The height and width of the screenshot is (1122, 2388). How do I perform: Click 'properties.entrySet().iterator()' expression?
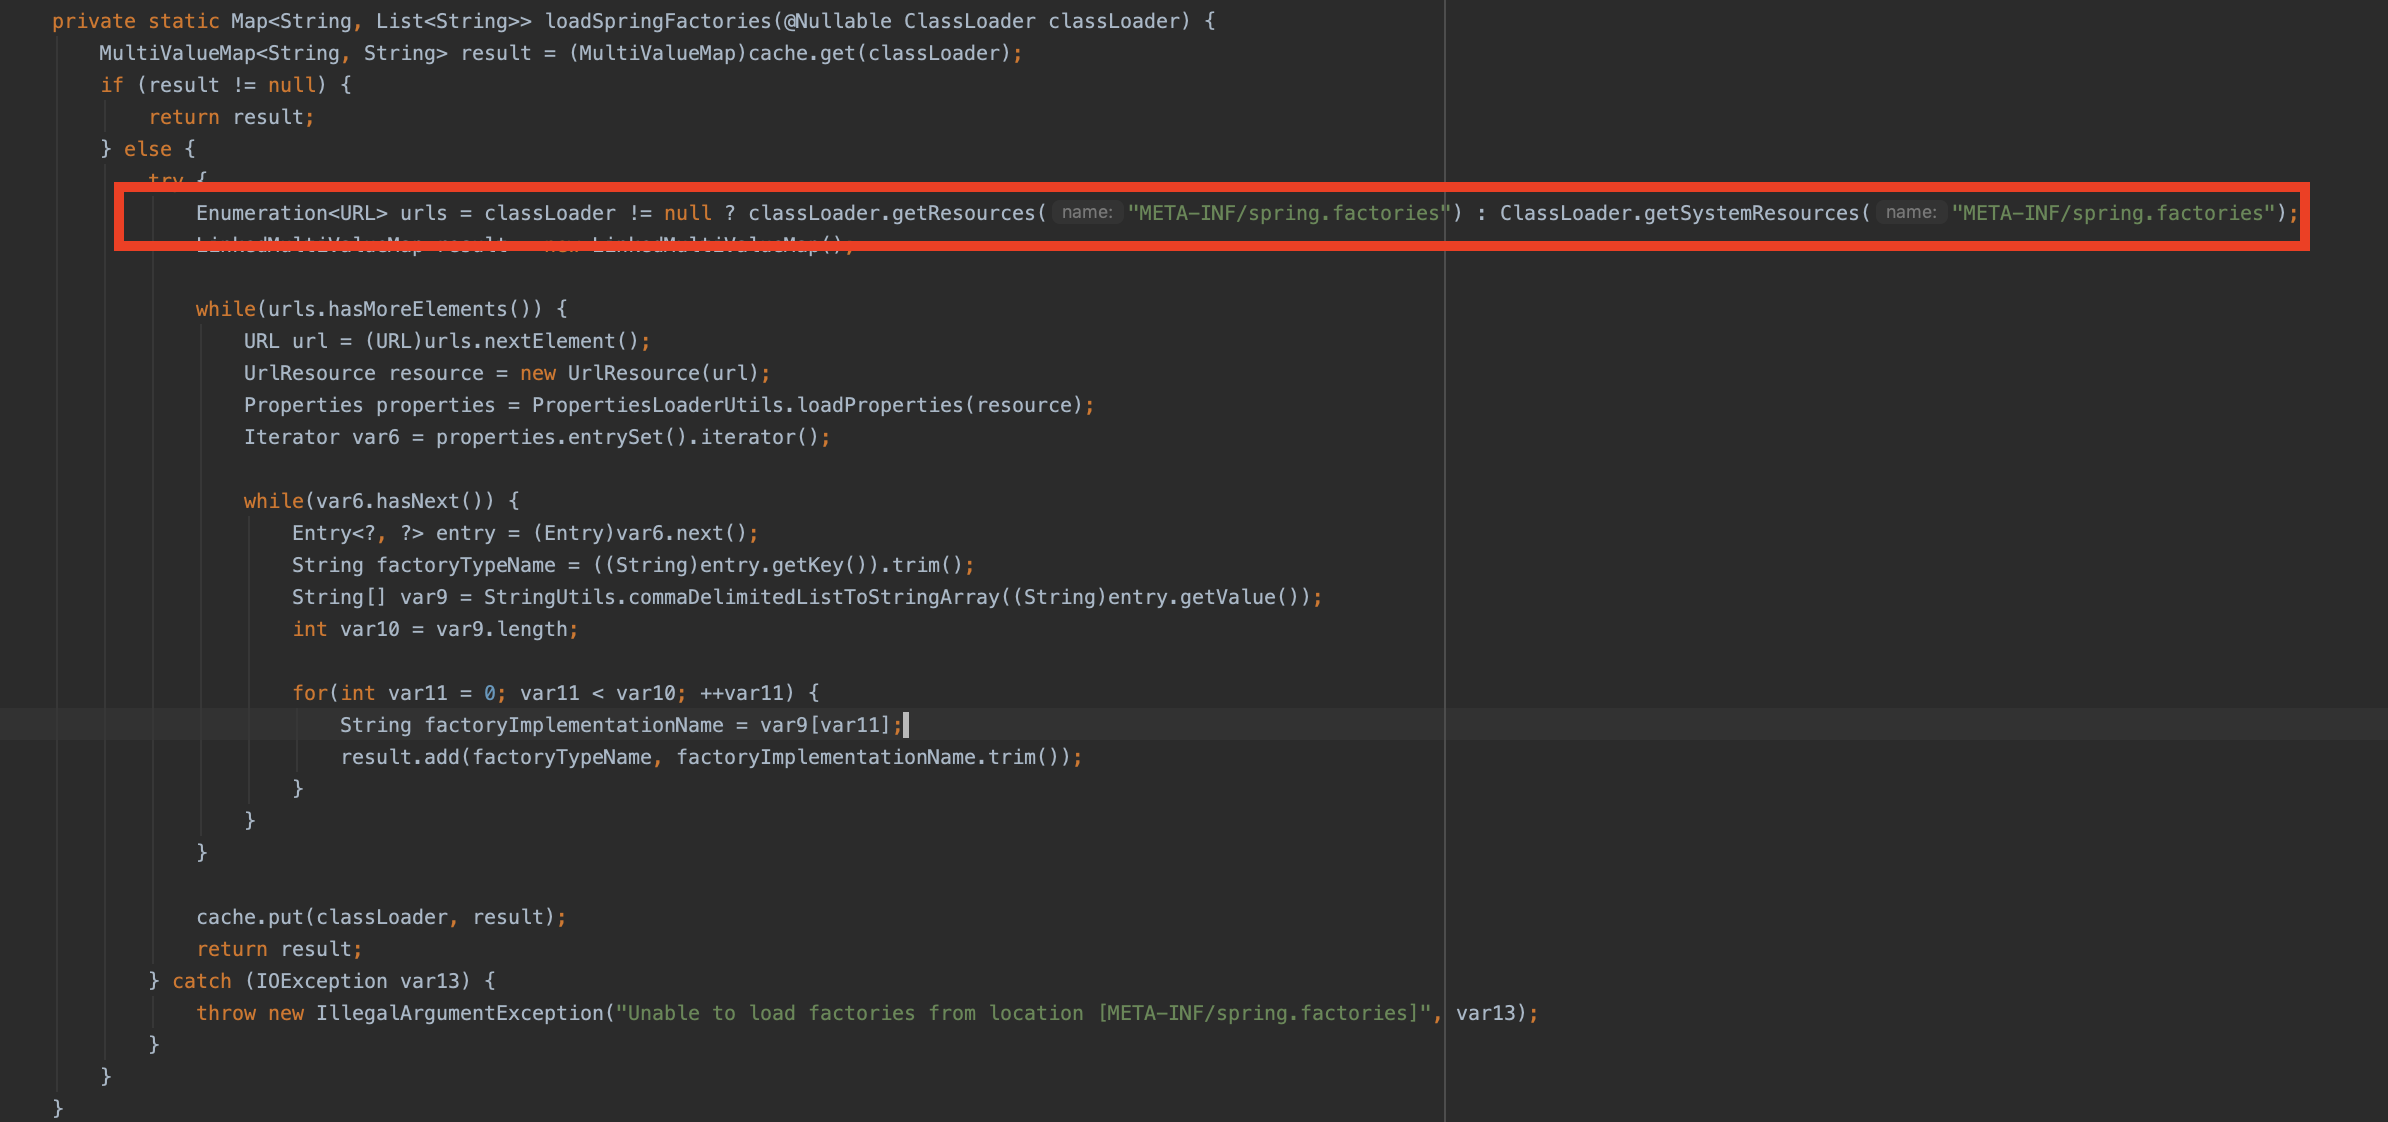627,437
